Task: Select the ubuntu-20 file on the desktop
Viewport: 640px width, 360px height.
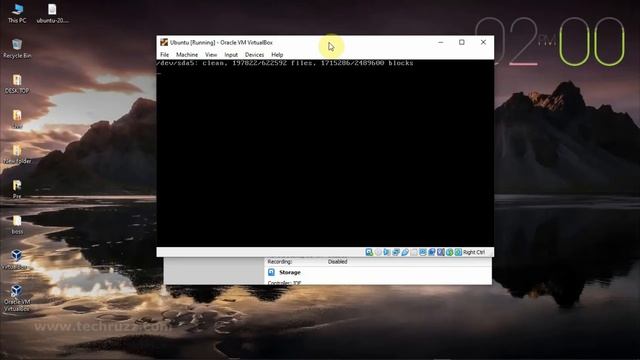Action: [52, 13]
